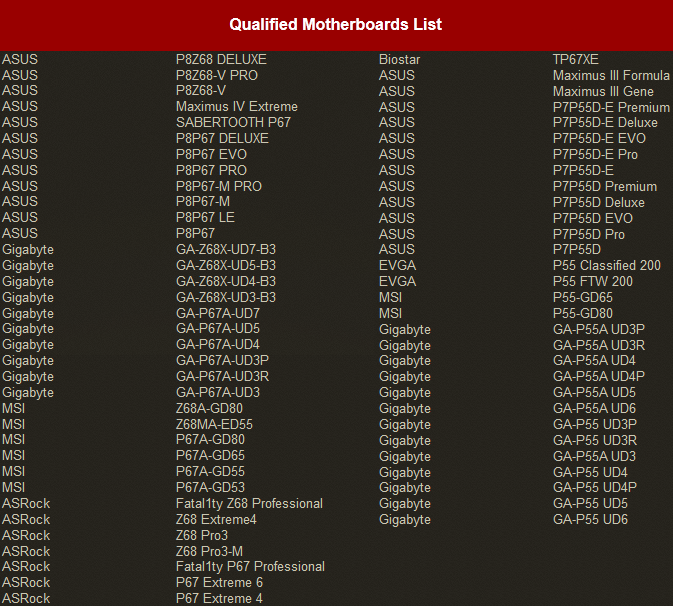The image size is (673, 606).
Task: Select Maximus IV Extreme in the list
Action: tap(236, 106)
